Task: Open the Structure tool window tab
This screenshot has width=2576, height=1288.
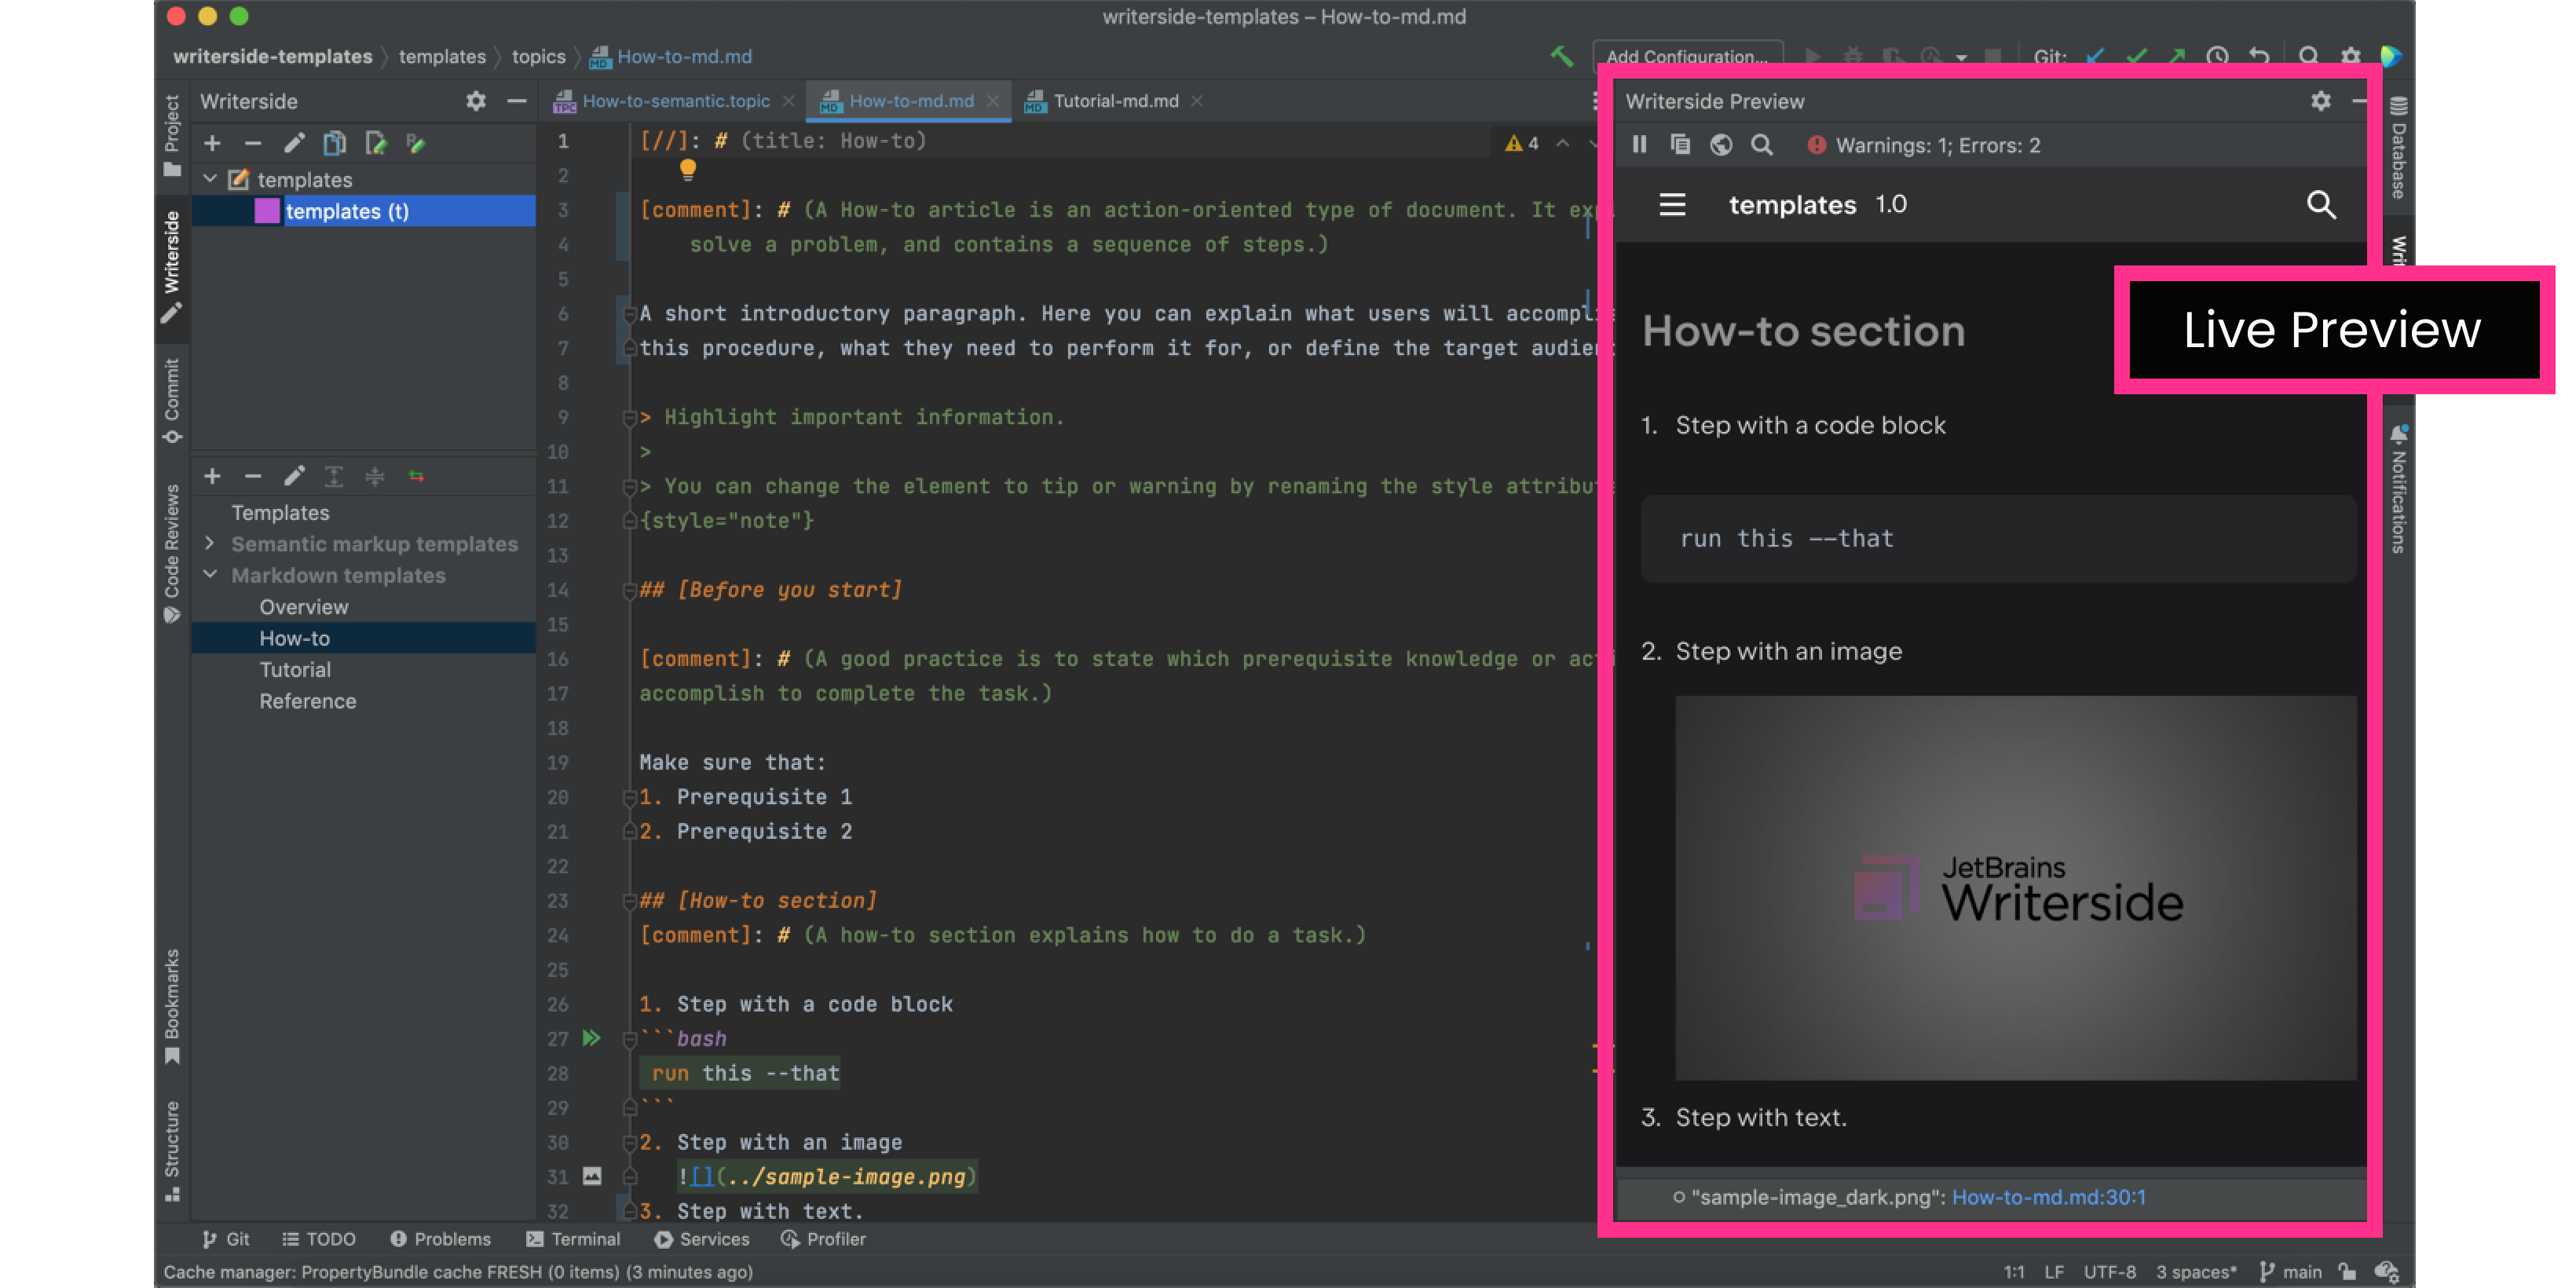Action: tap(172, 1151)
